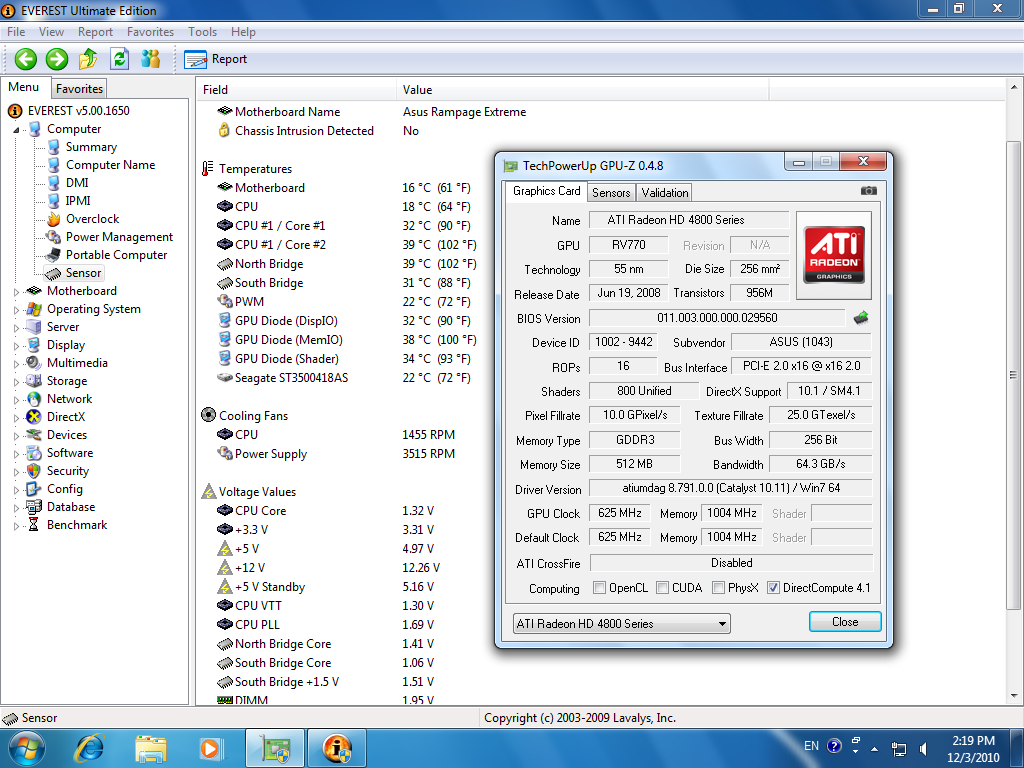Open the ATI Radeon HD 4800 Series dropdown
The width and height of the screenshot is (1024, 768).
pyautogui.click(x=622, y=624)
